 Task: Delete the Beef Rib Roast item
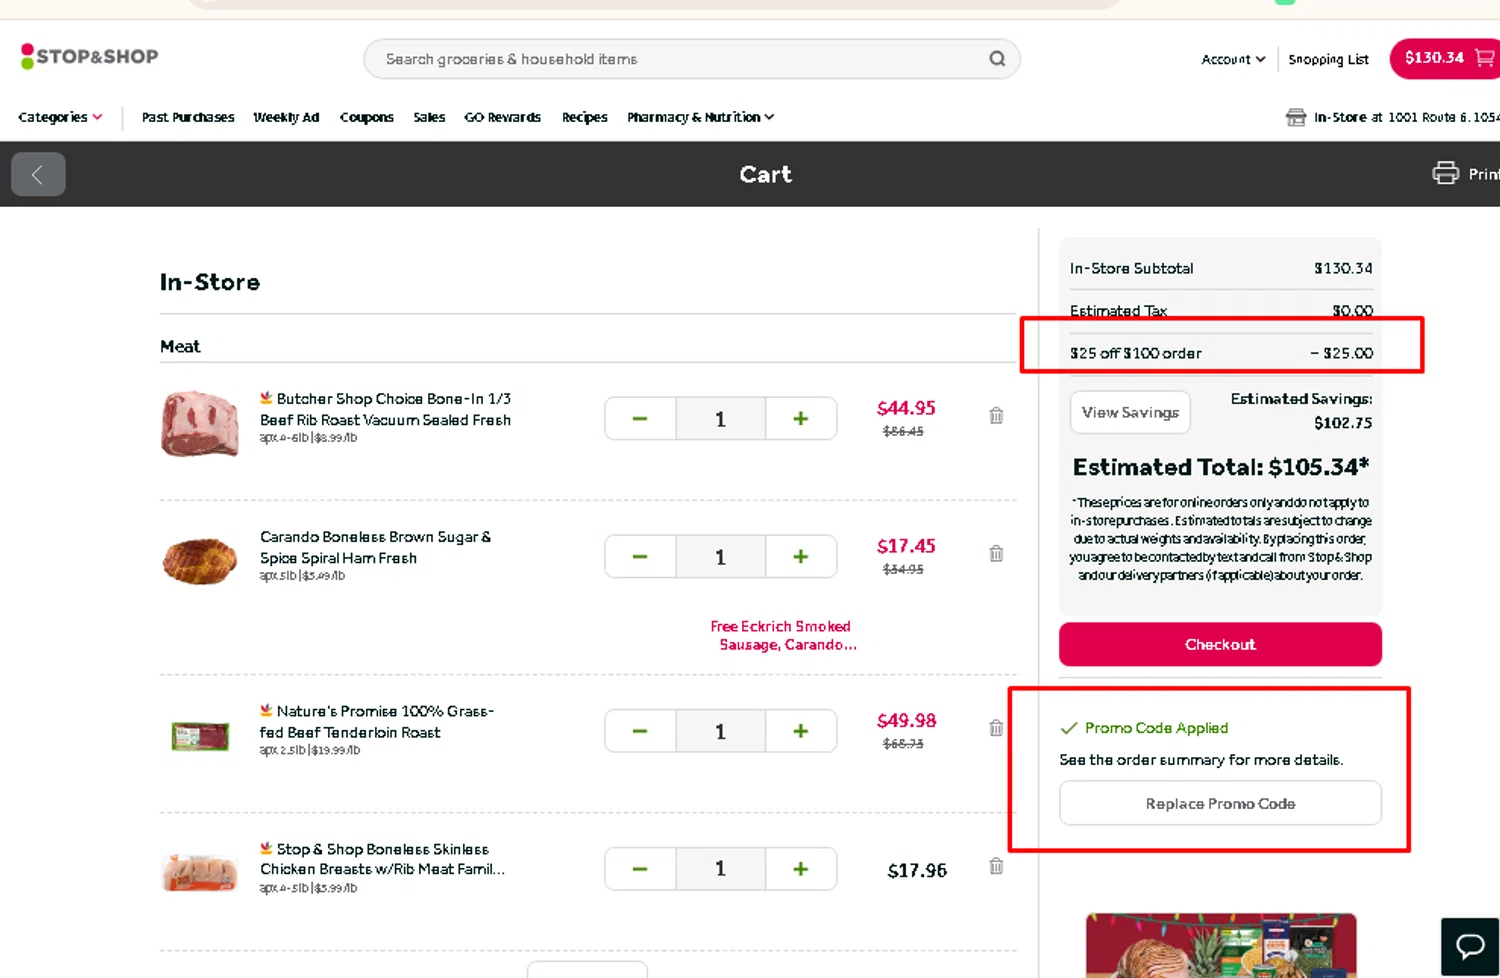(996, 416)
